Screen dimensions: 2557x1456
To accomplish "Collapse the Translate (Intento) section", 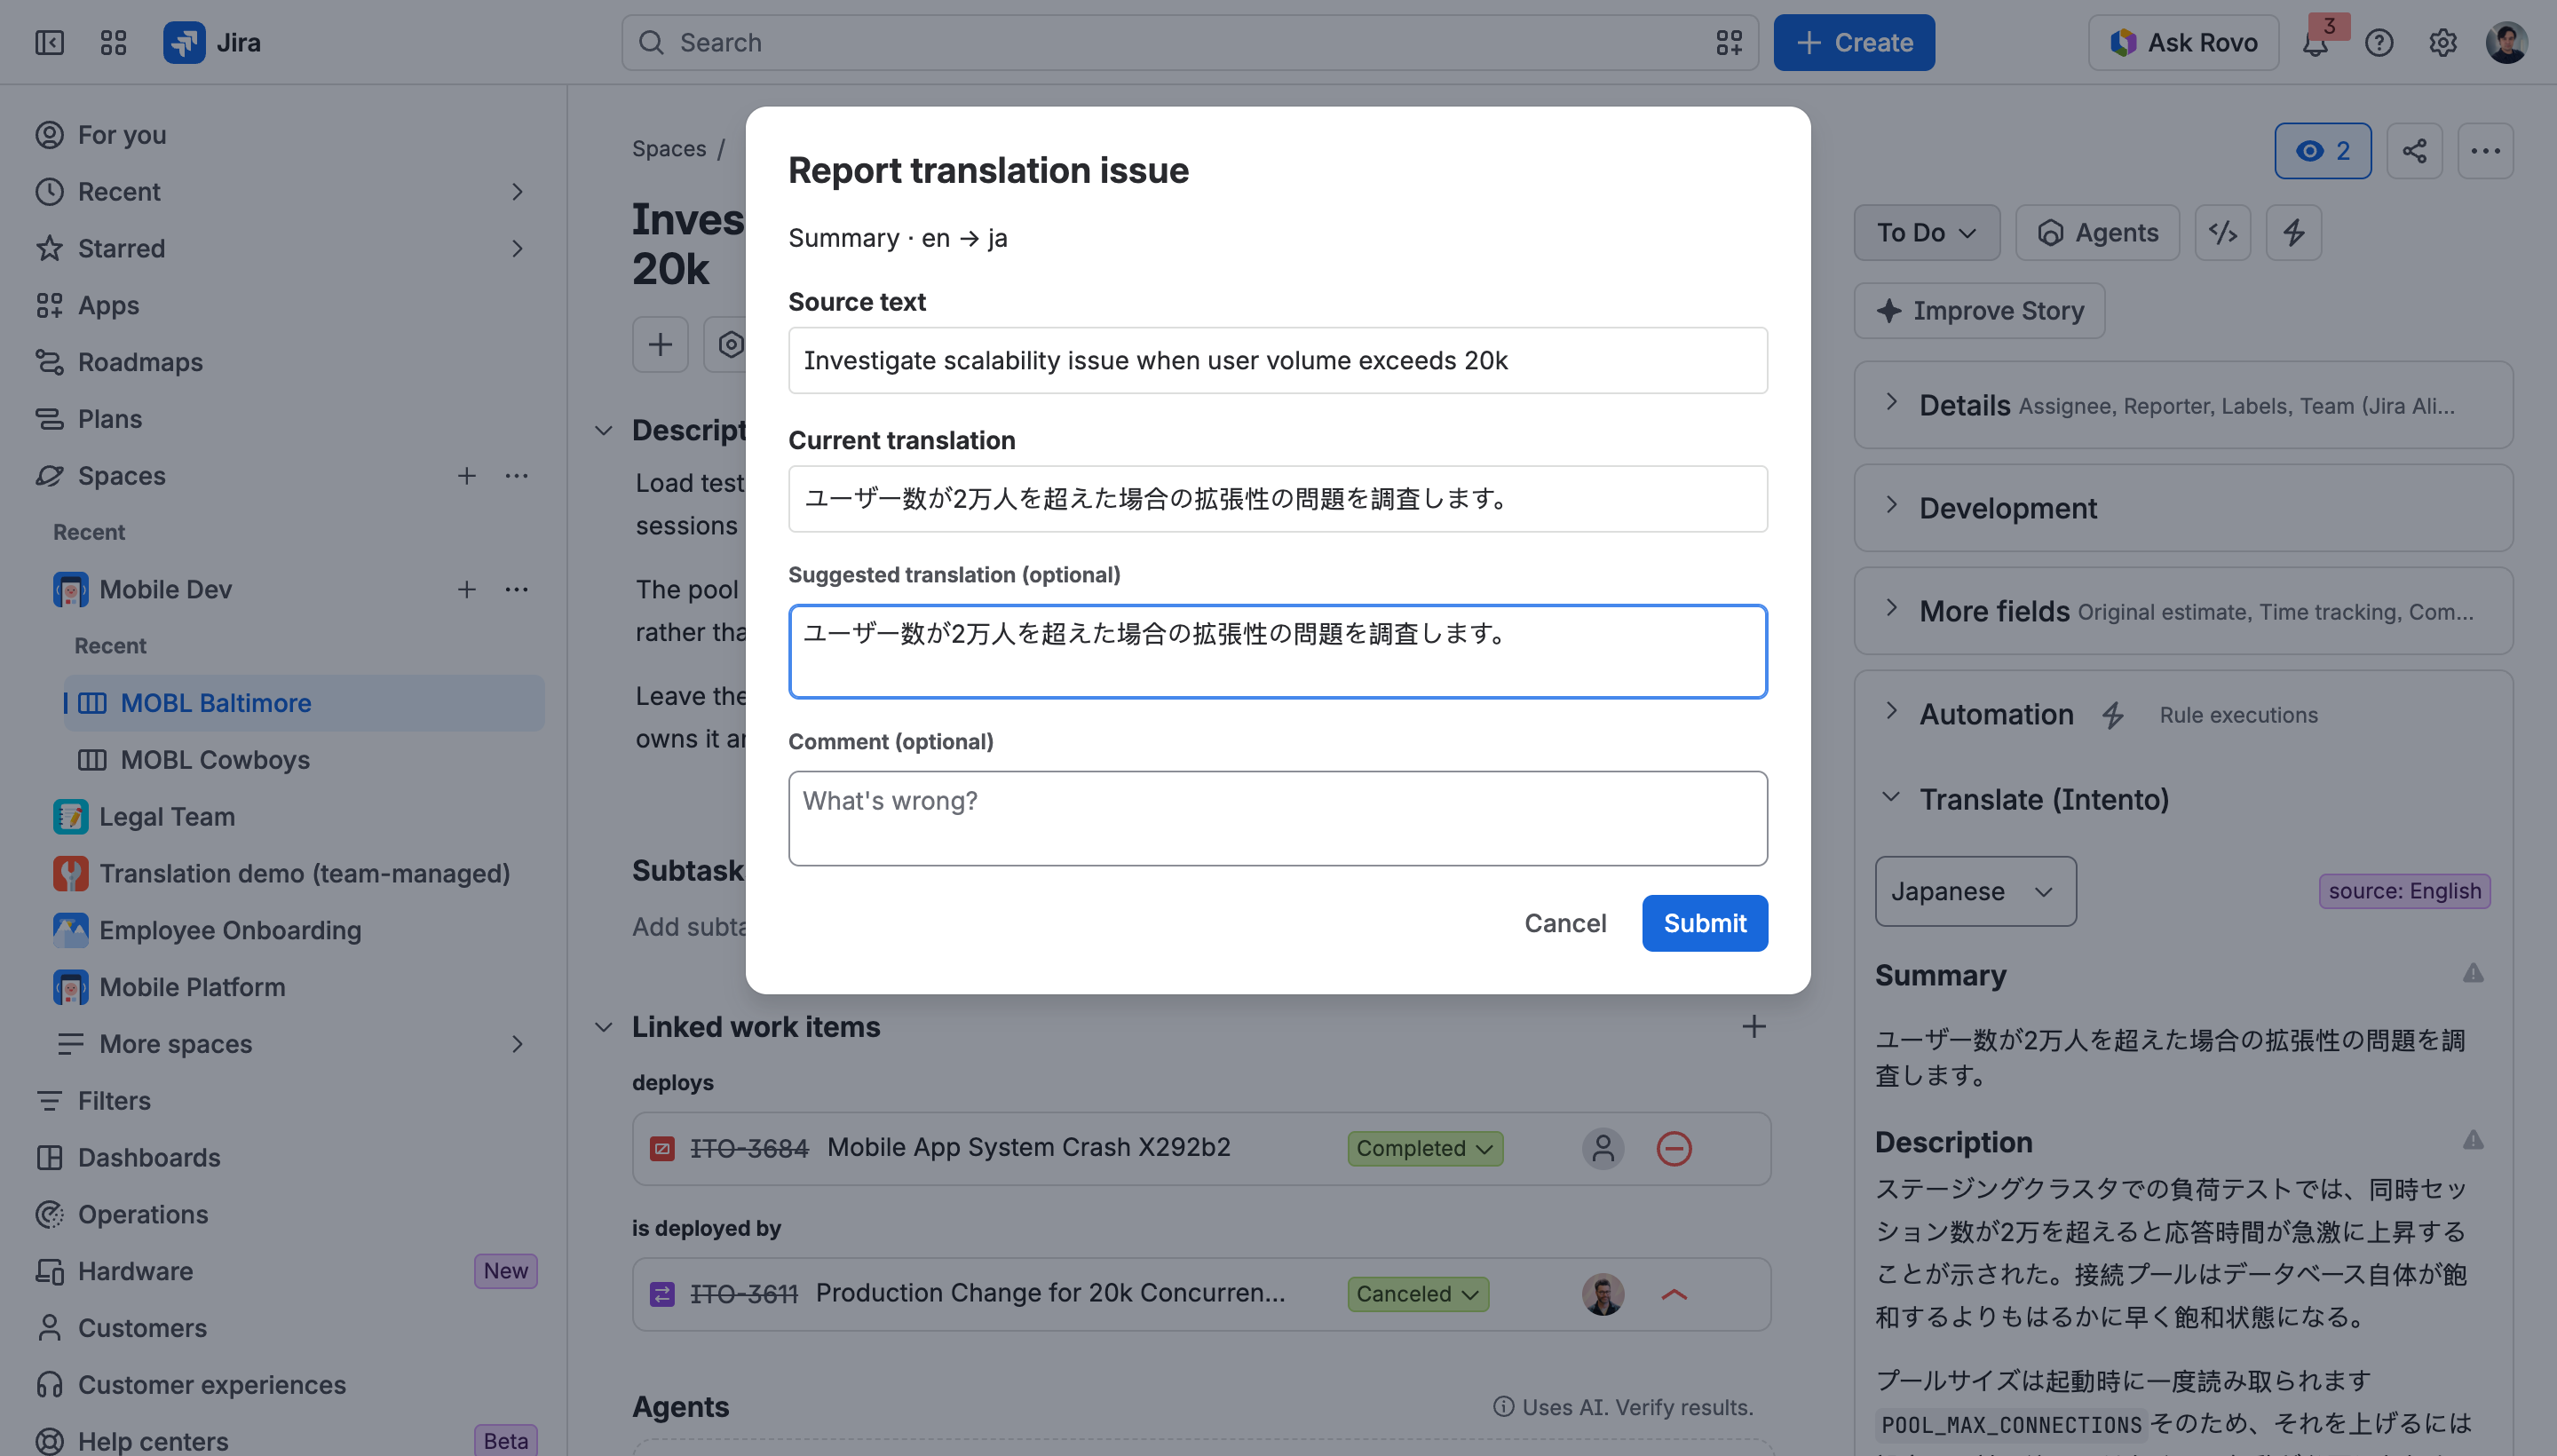I will [1890, 798].
